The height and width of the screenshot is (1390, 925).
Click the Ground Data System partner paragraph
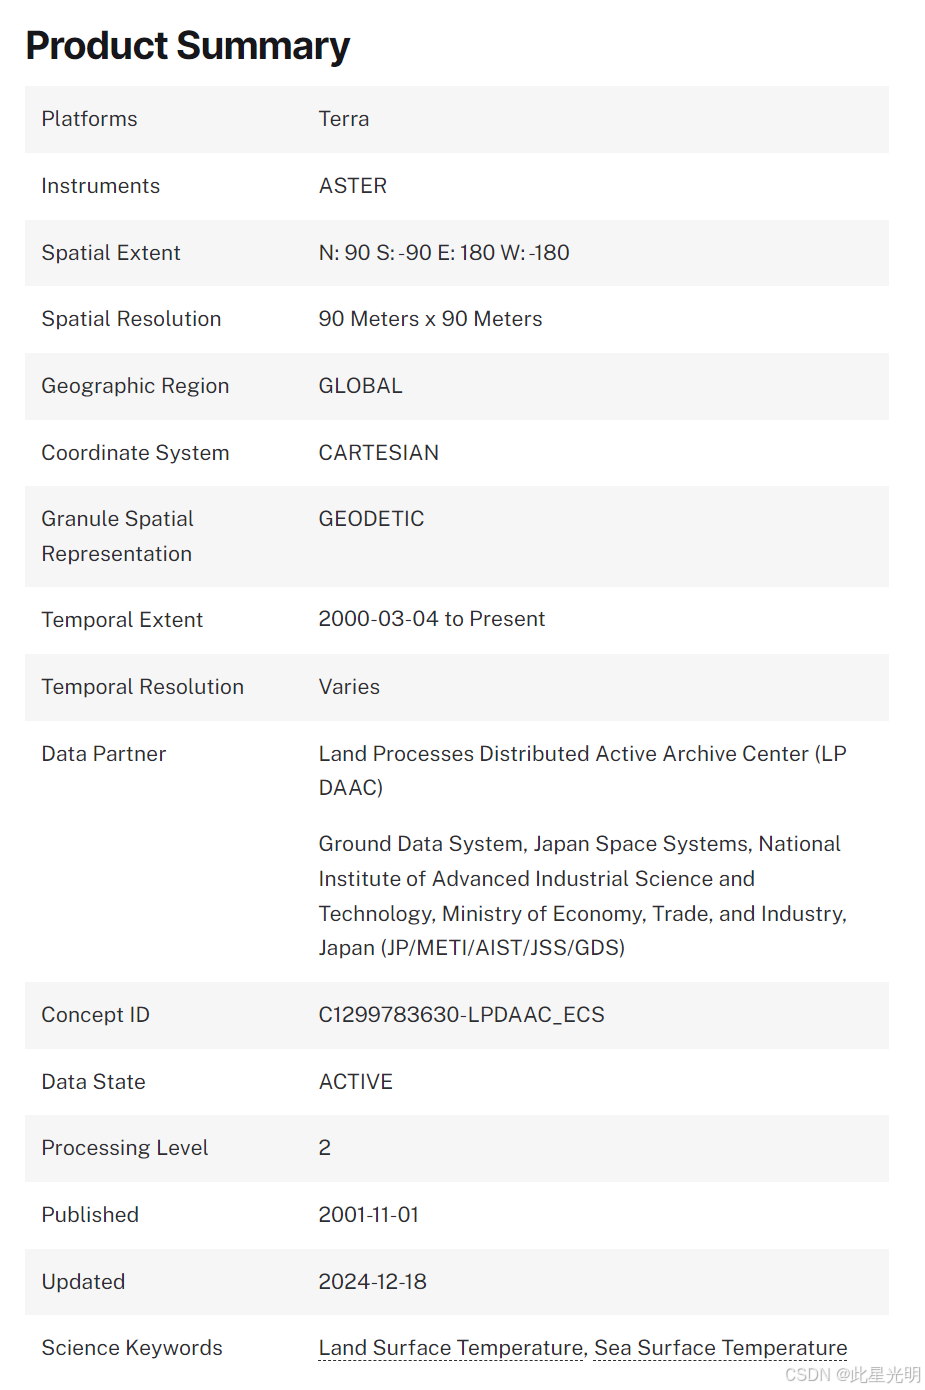(x=582, y=896)
